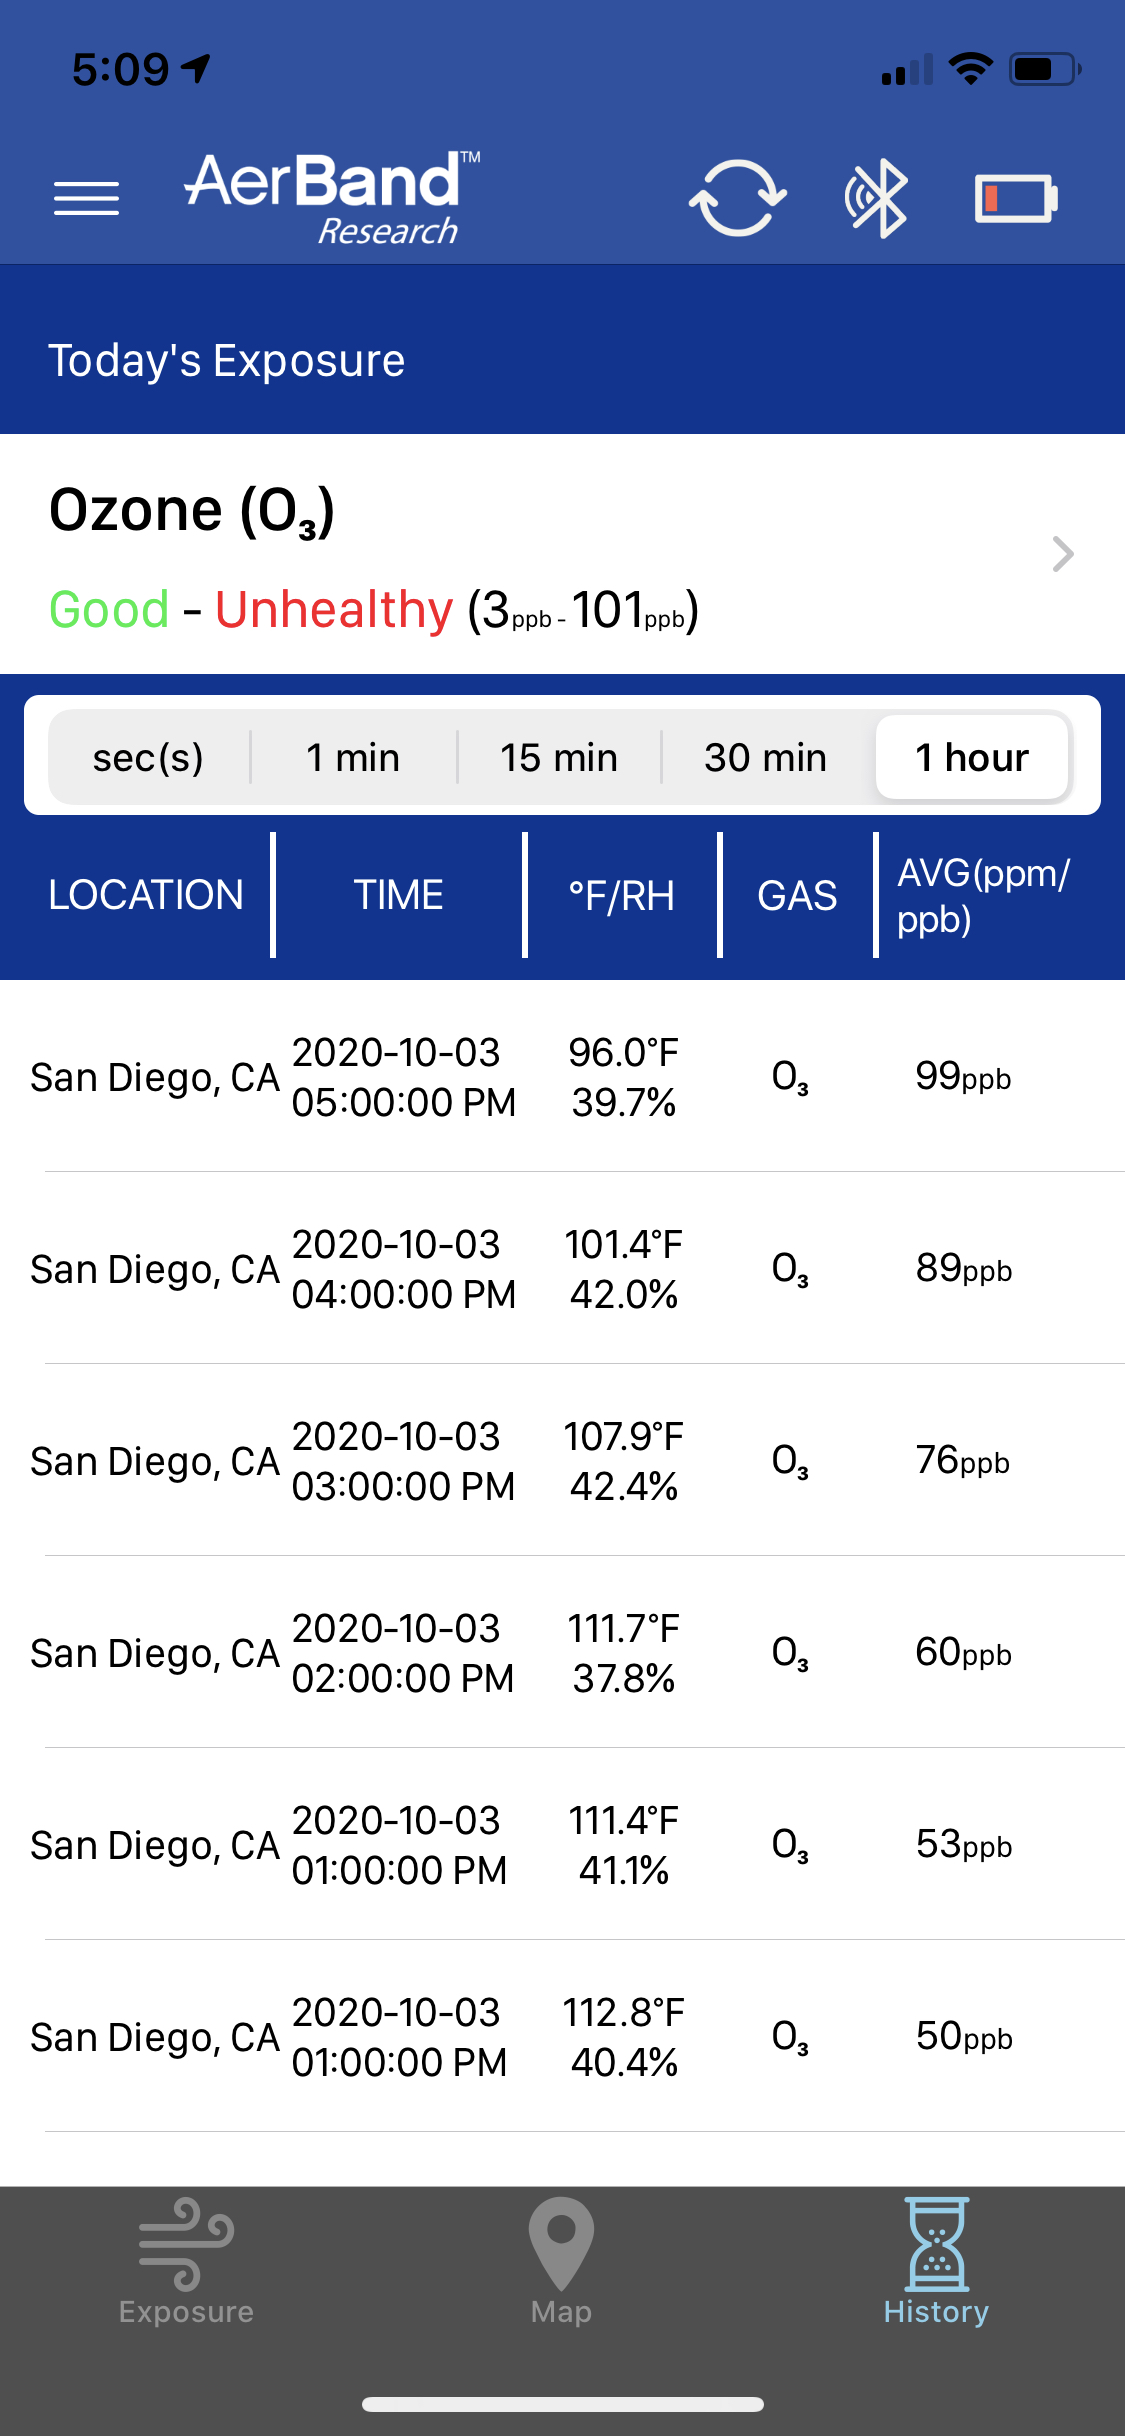The height and width of the screenshot is (2436, 1125).
Task: Tap the TIME column header
Action: click(398, 895)
